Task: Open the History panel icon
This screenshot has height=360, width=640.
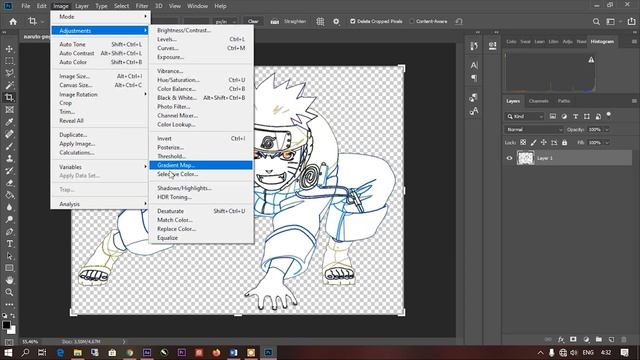Action: tap(473, 46)
